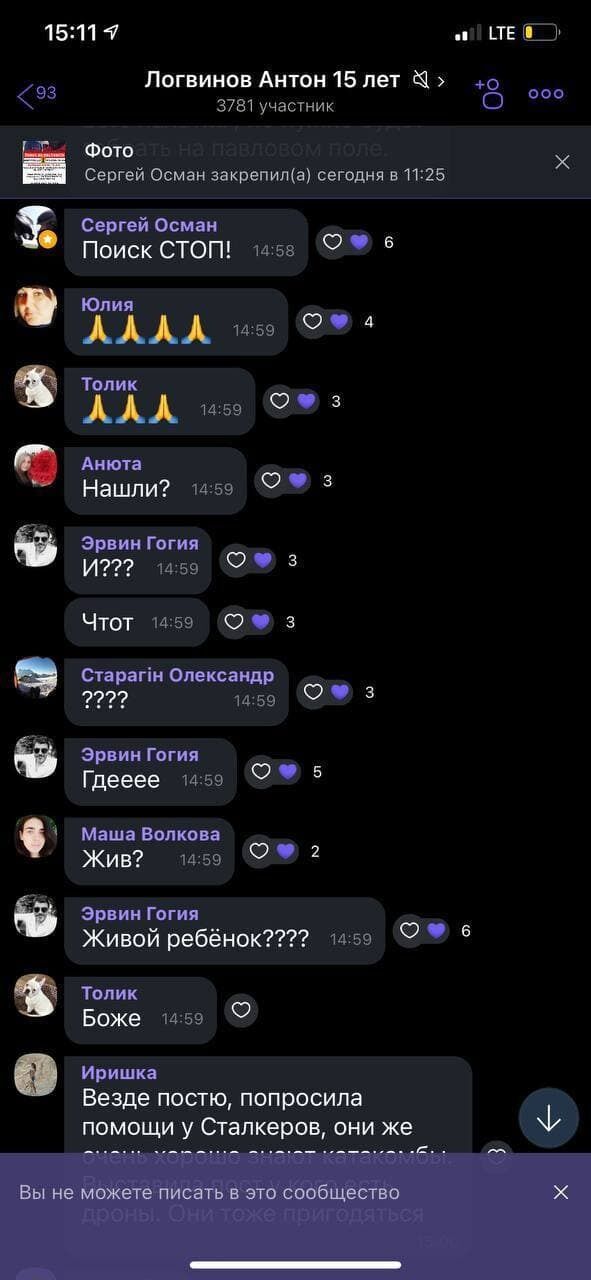Screen dimensions: 591x1280
Task: Close the 'Вы не можете писать' notice
Action: coord(561,1192)
